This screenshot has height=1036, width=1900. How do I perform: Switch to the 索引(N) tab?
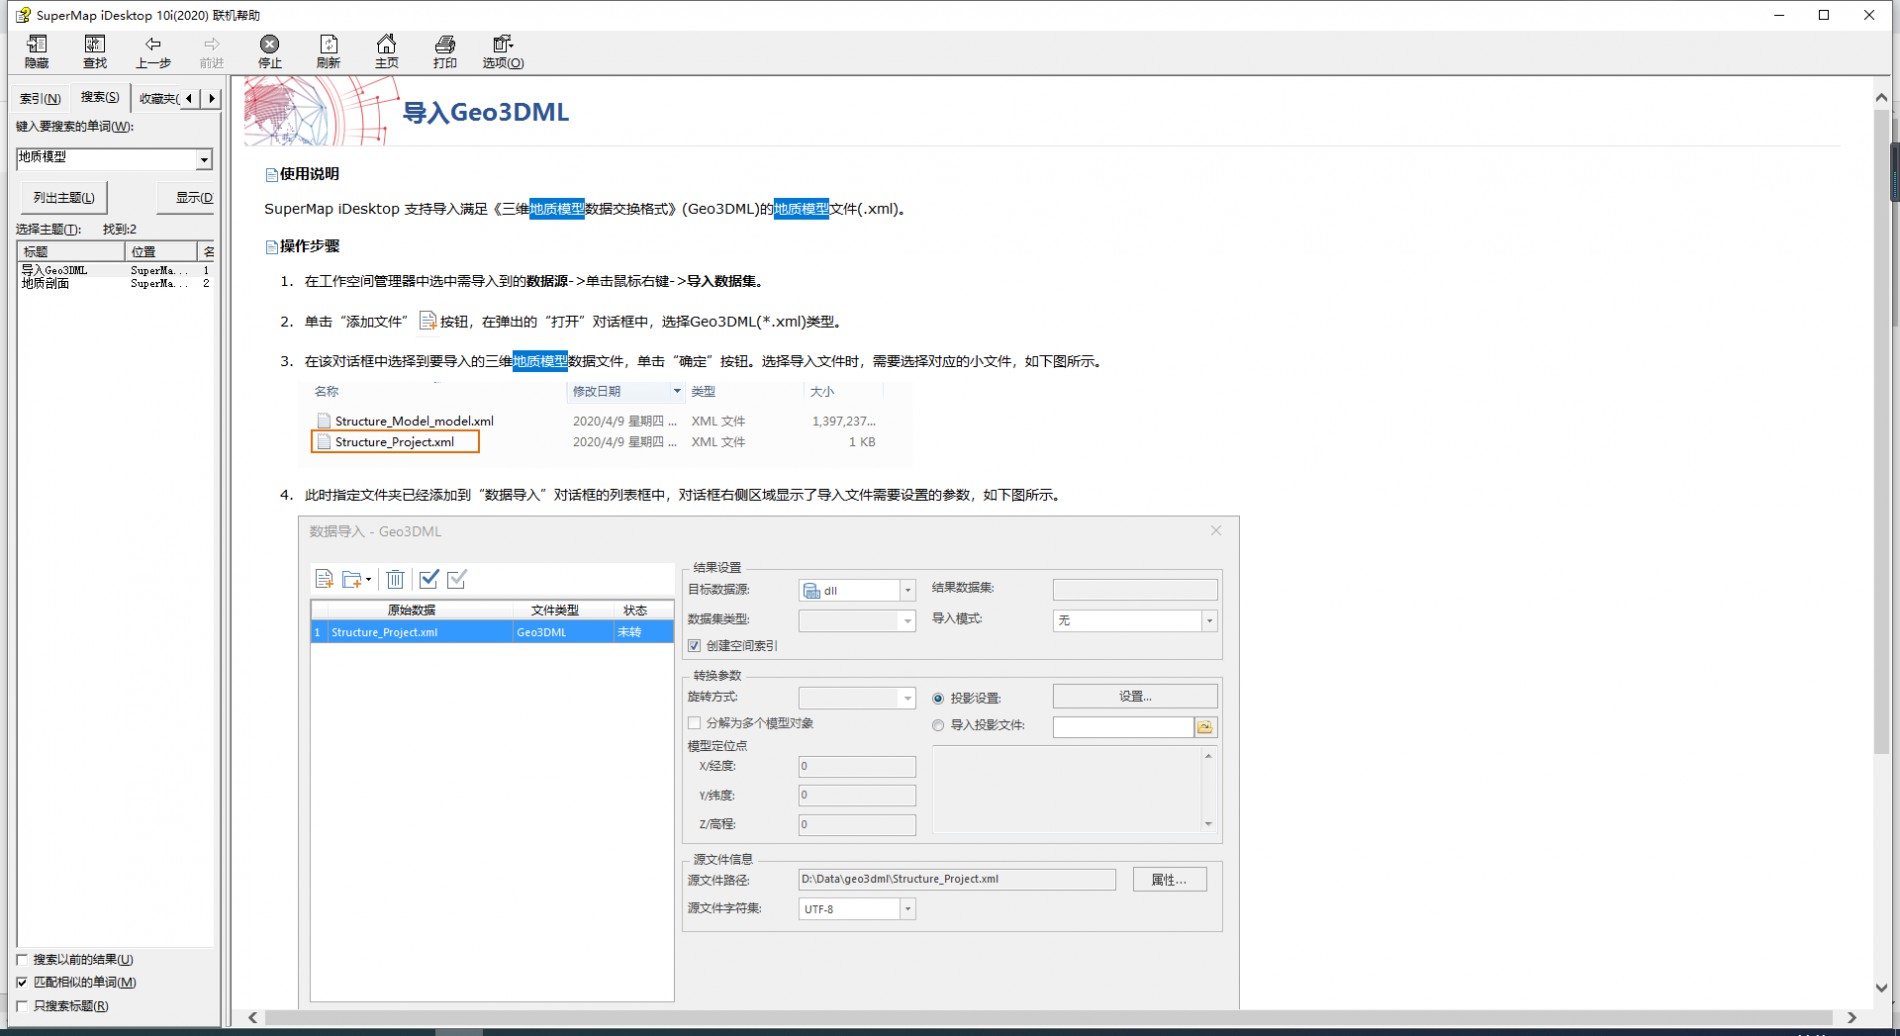[x=40, y=98]
